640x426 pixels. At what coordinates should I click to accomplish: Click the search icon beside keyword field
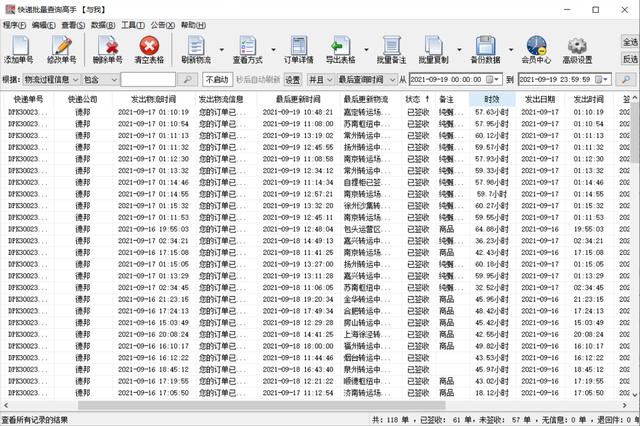pyautogui.click(x=188, y=79)
